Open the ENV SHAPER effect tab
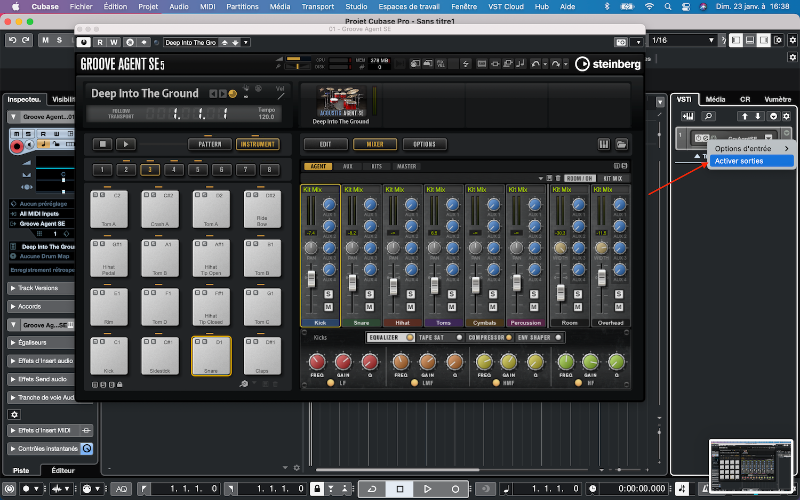 [x=534, y=338]
